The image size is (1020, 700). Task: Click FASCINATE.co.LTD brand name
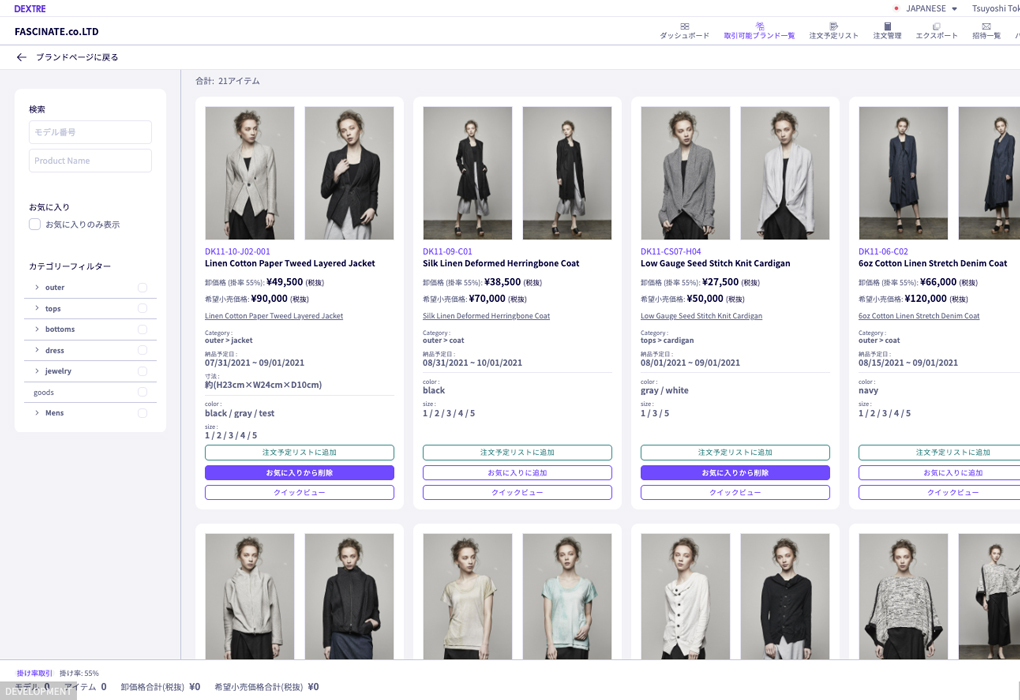point(57,31)
